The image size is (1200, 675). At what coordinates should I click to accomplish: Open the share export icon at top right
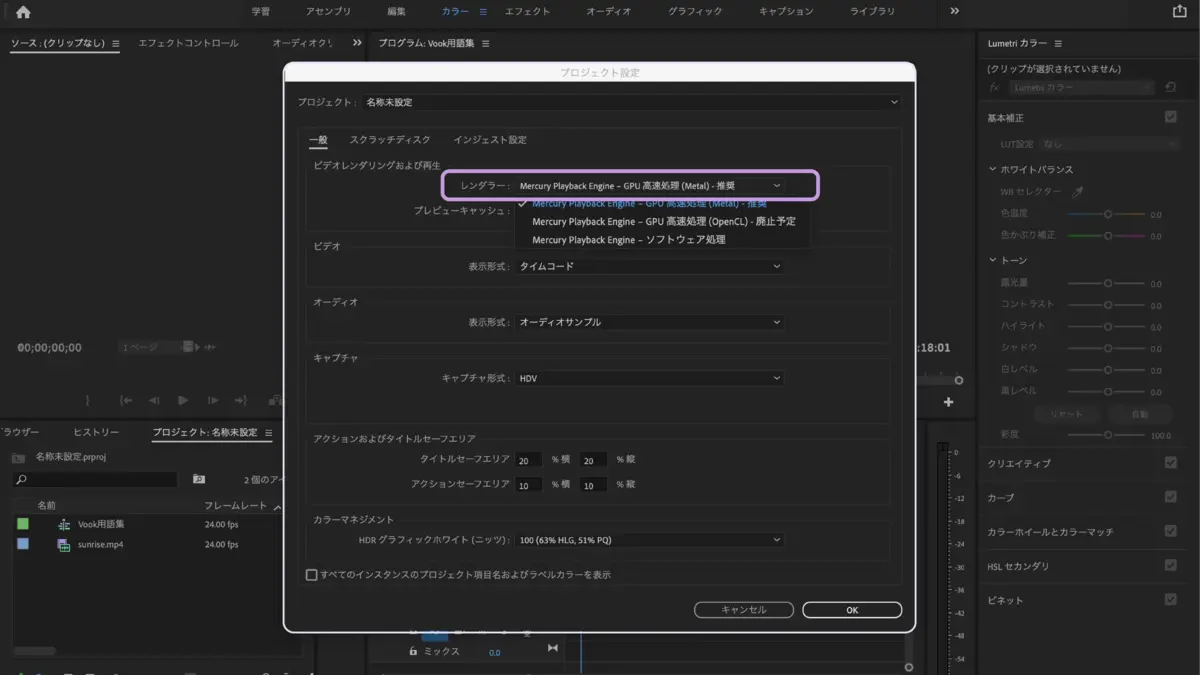[1178, 11]
